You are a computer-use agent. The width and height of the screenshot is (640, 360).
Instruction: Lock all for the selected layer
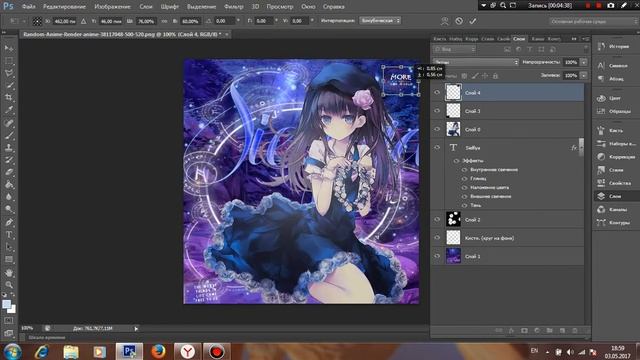tap(495, 76)
